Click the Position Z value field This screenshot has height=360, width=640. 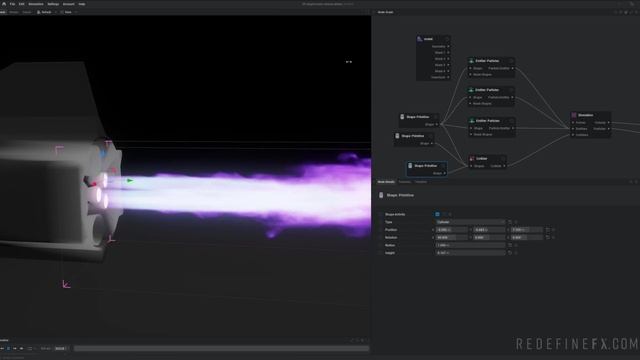pyautogui.click(x=527, y=230)
